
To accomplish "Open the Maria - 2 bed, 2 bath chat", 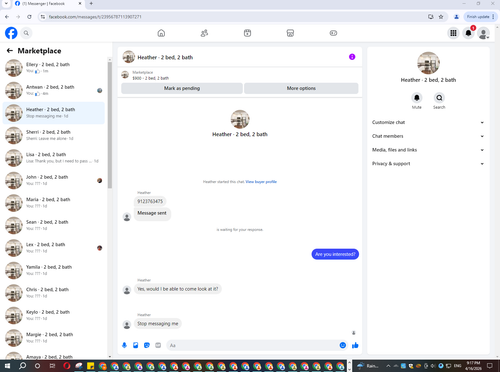I will tap(54, 203).
